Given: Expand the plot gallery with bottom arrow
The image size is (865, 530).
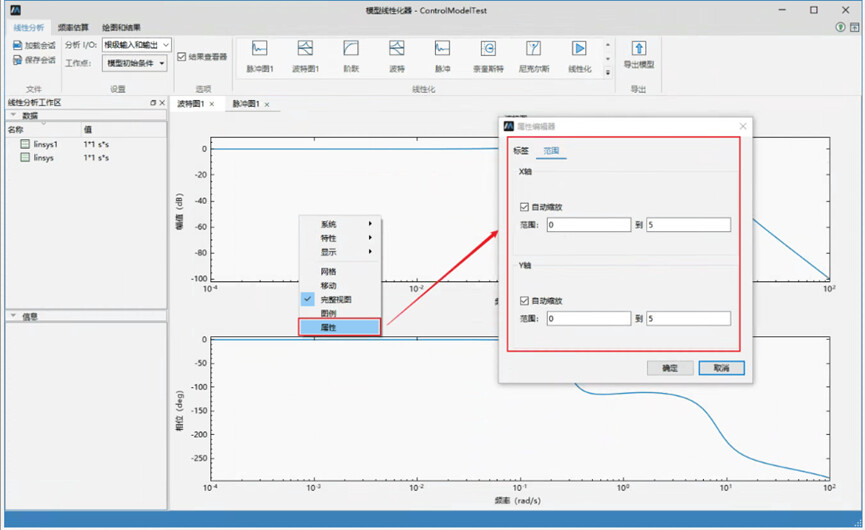Looking at the screenshot, I should coord(608,72).
